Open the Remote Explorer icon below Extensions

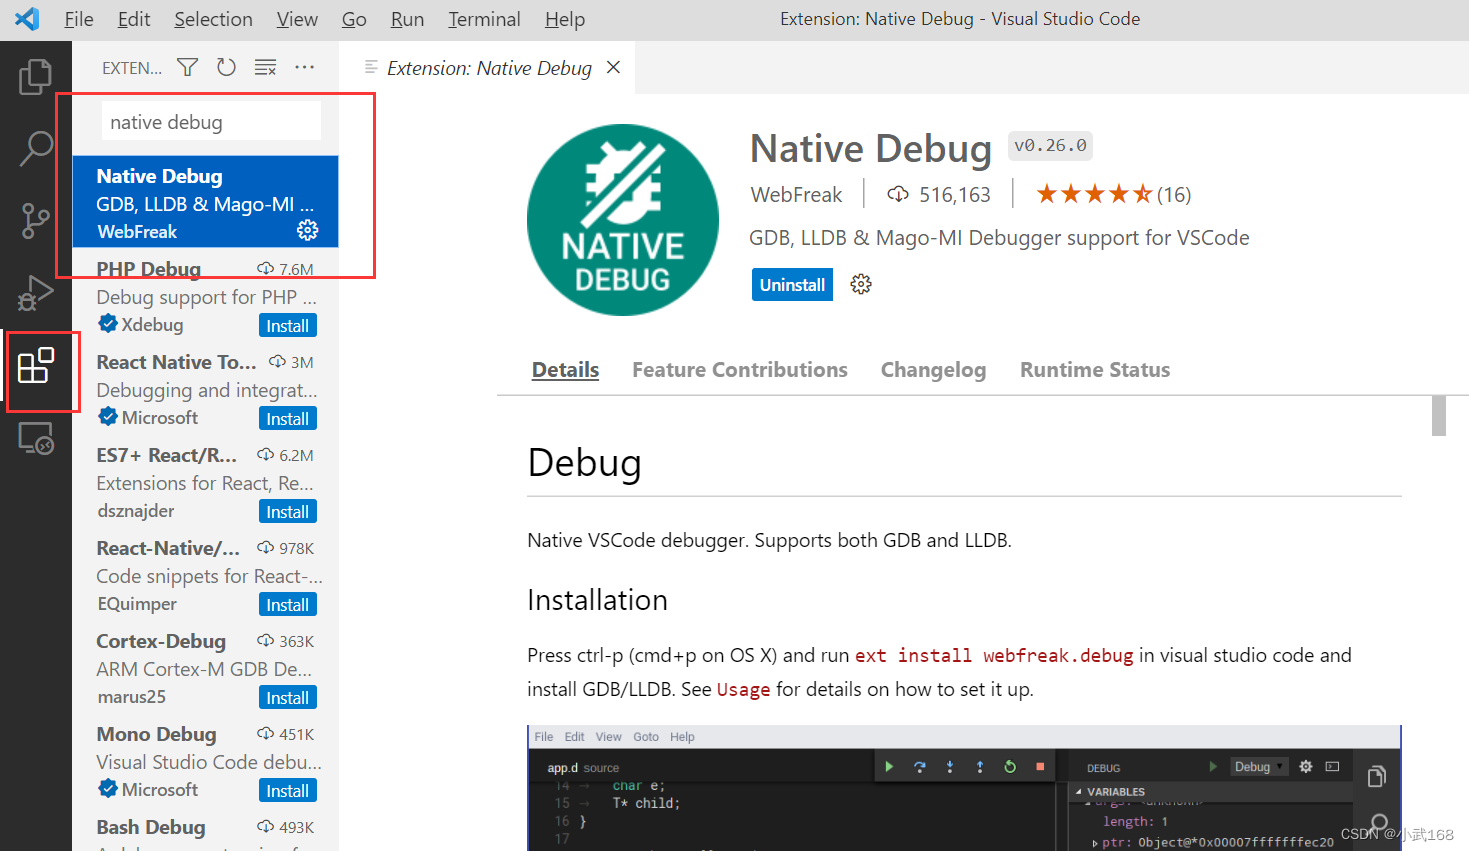[36, 438]
